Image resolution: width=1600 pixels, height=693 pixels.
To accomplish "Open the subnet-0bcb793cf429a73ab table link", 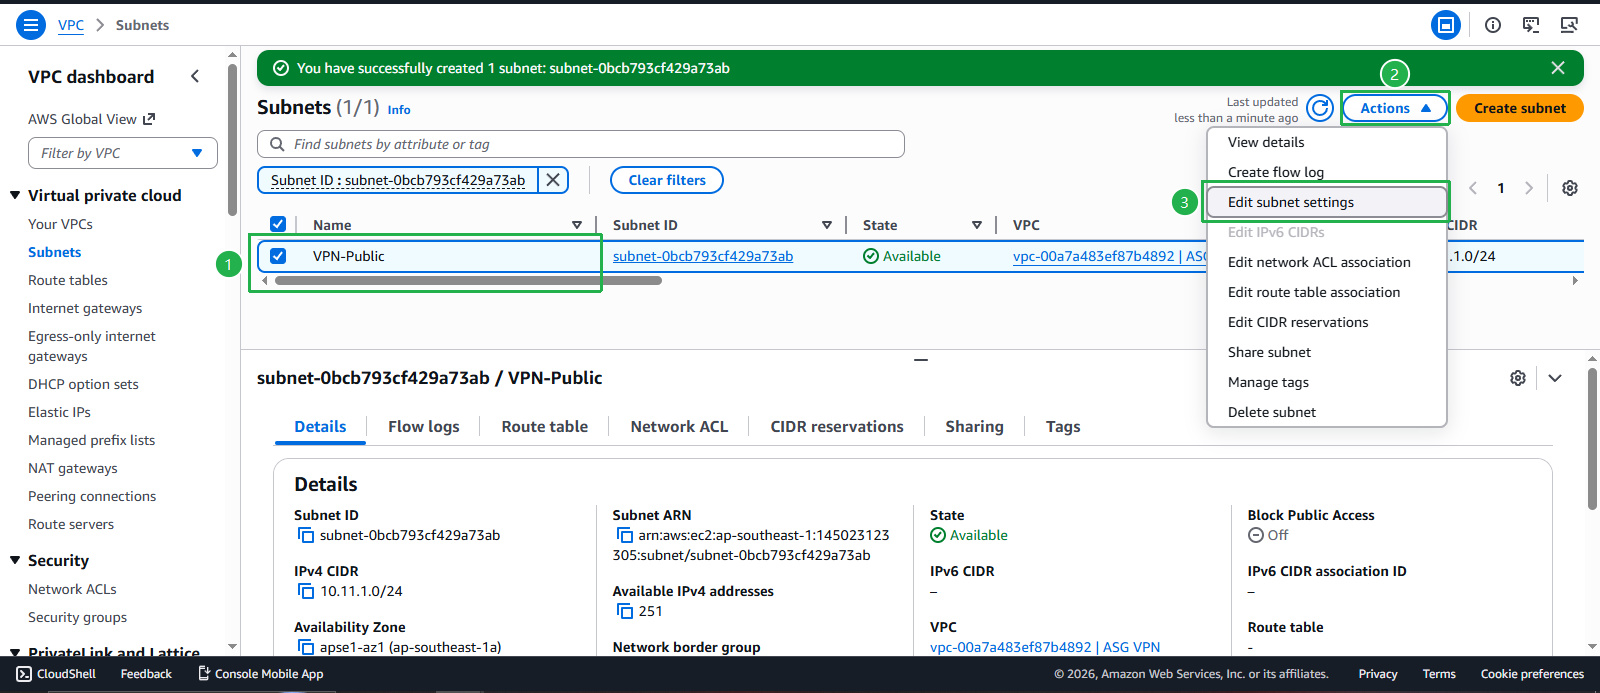I will 703,256.
